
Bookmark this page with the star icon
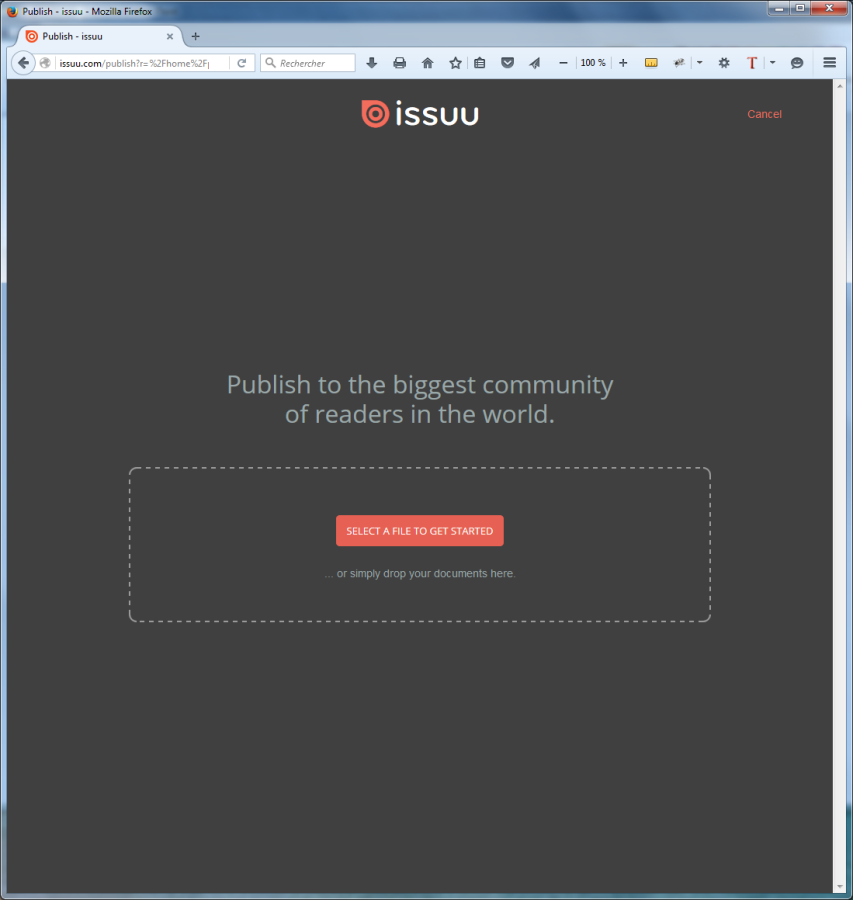455,63
